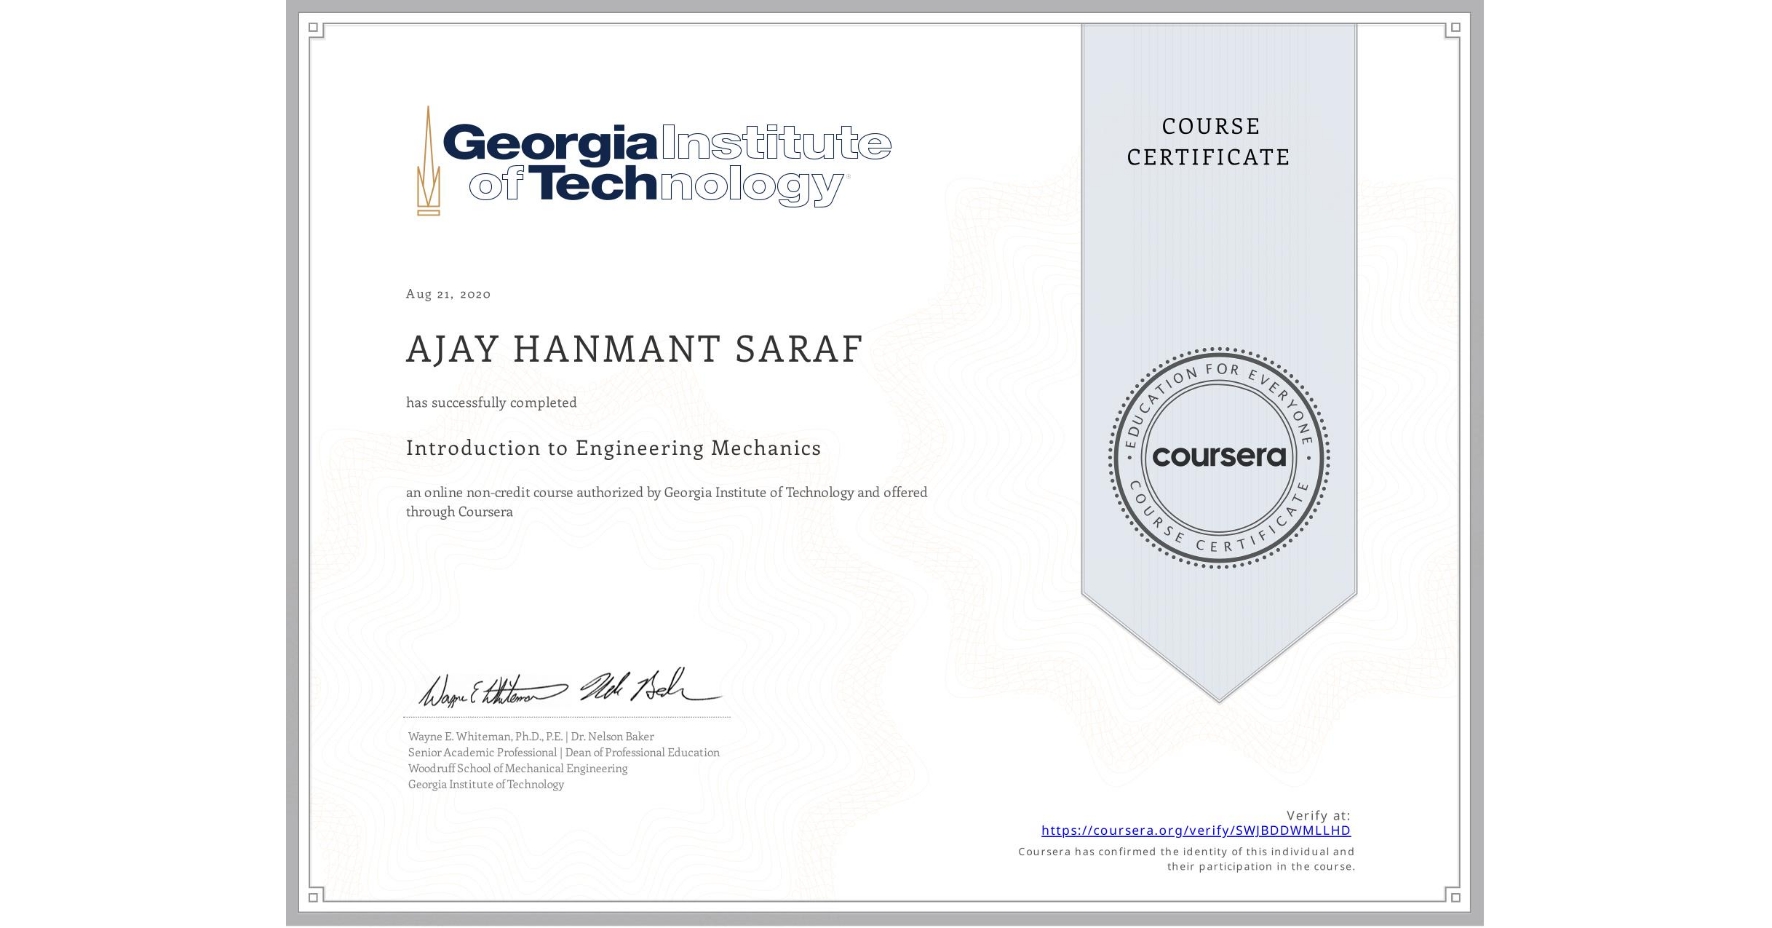The width and height of the screenshot is (1772, 928).
Task: Click the date 'Aug 21, 2020'
Action: (x=447, y=293)
